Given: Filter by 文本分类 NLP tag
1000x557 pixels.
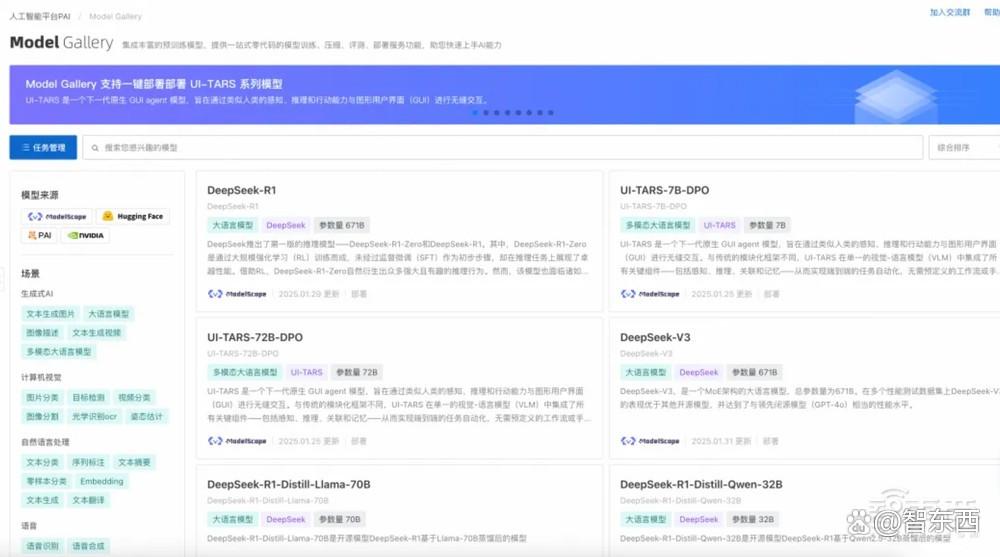Looking at the screenshot, I should pos(42,463).
